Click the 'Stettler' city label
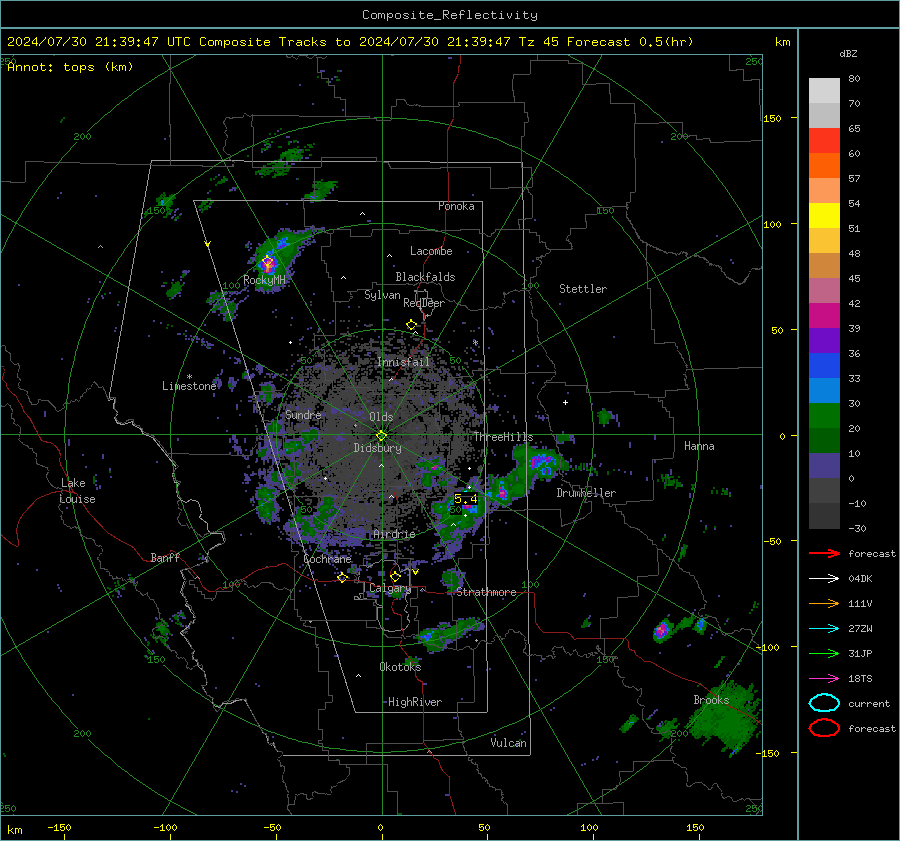This screenshot has height=841, width=900. tap(583, 289)
